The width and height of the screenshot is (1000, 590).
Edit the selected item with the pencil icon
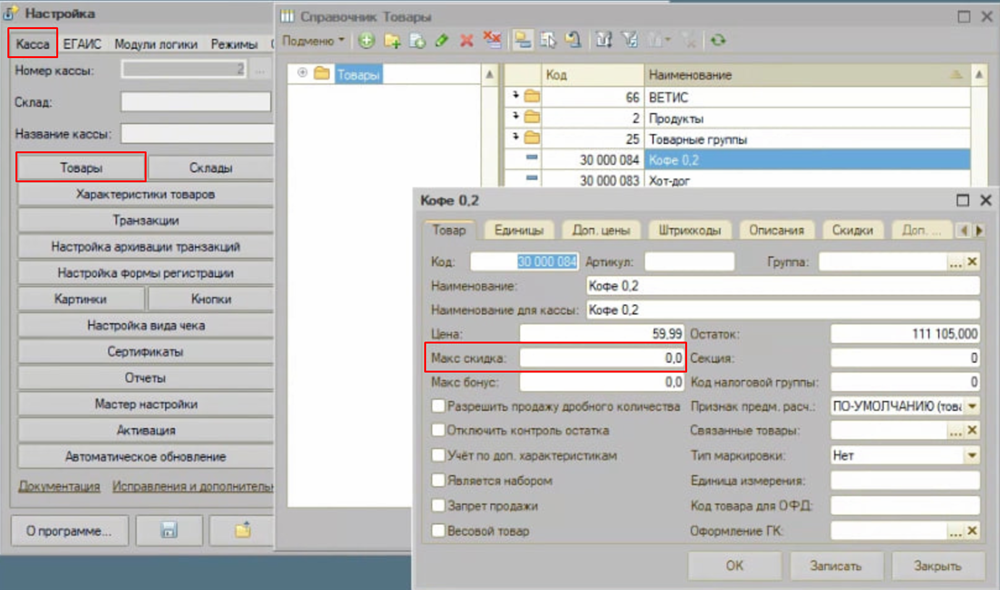point(441,41)
